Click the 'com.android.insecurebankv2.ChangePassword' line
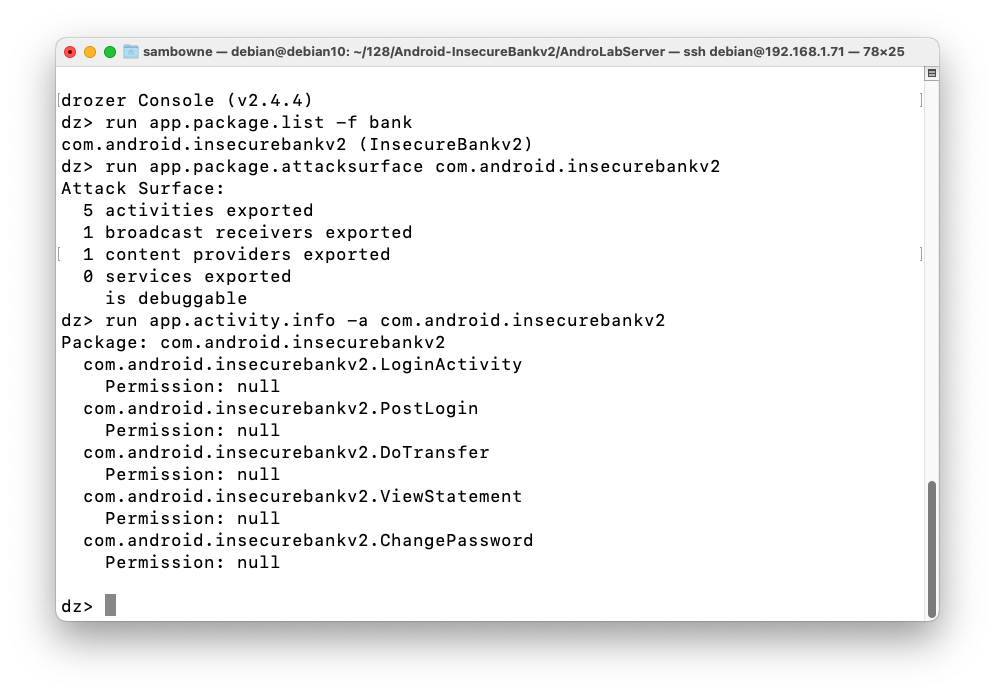Screen dimensions: 995x695 click(308, 540)
